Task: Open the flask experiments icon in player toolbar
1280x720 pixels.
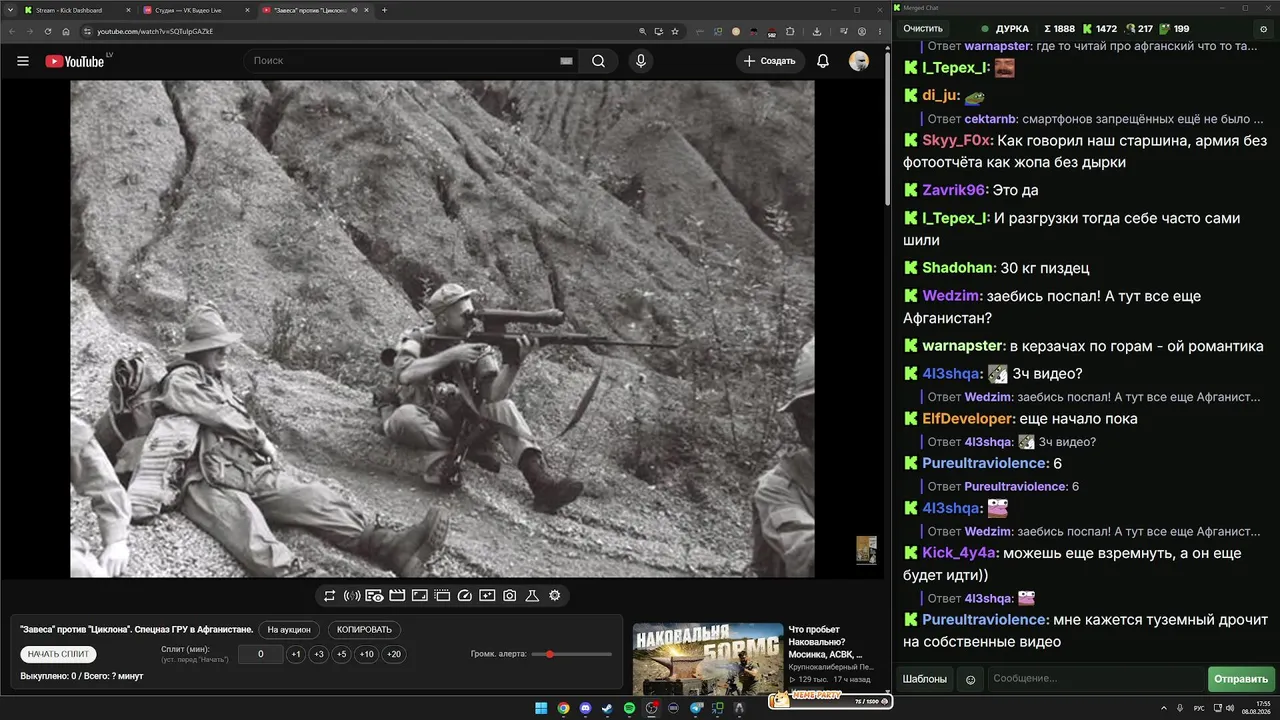Action: [x=532, y=596]
